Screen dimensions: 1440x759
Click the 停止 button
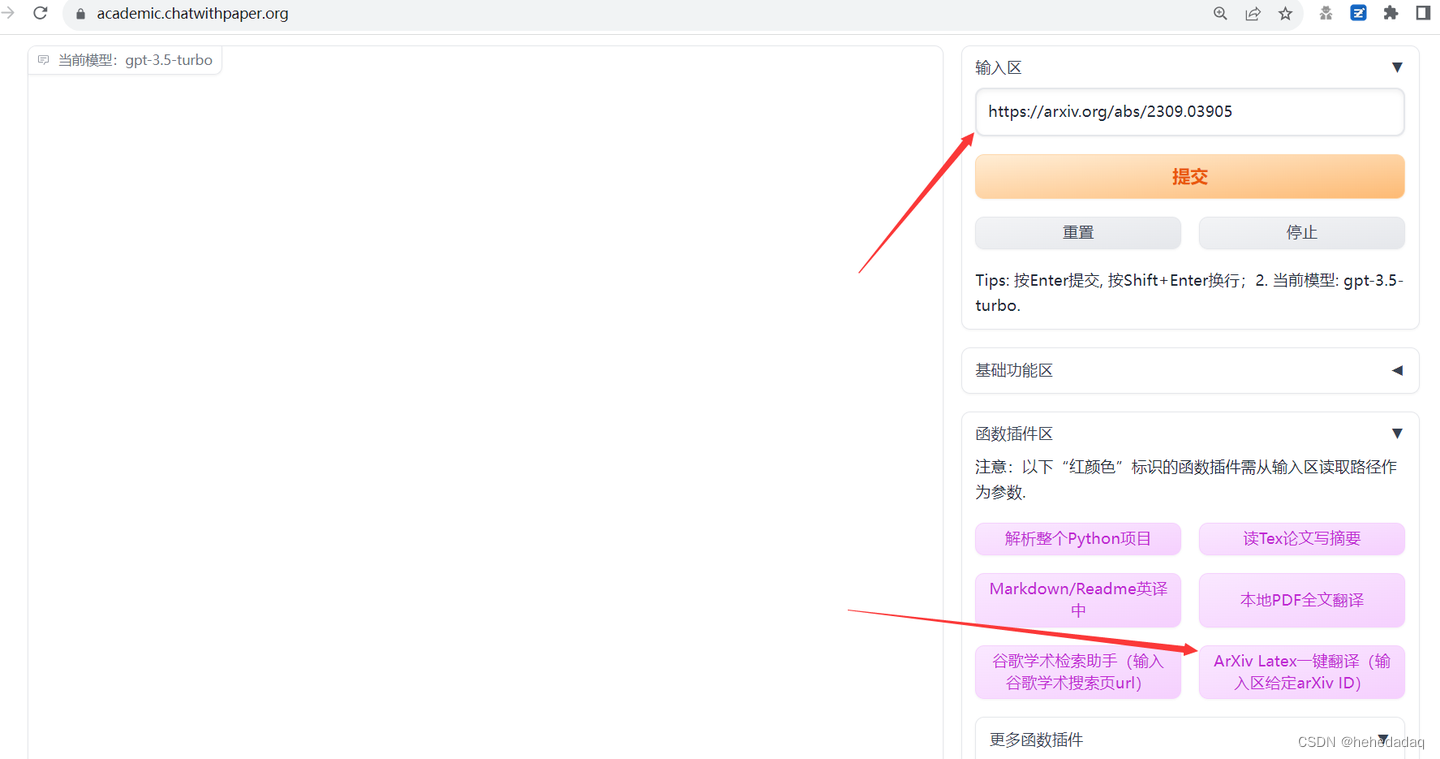point(1302,232)
